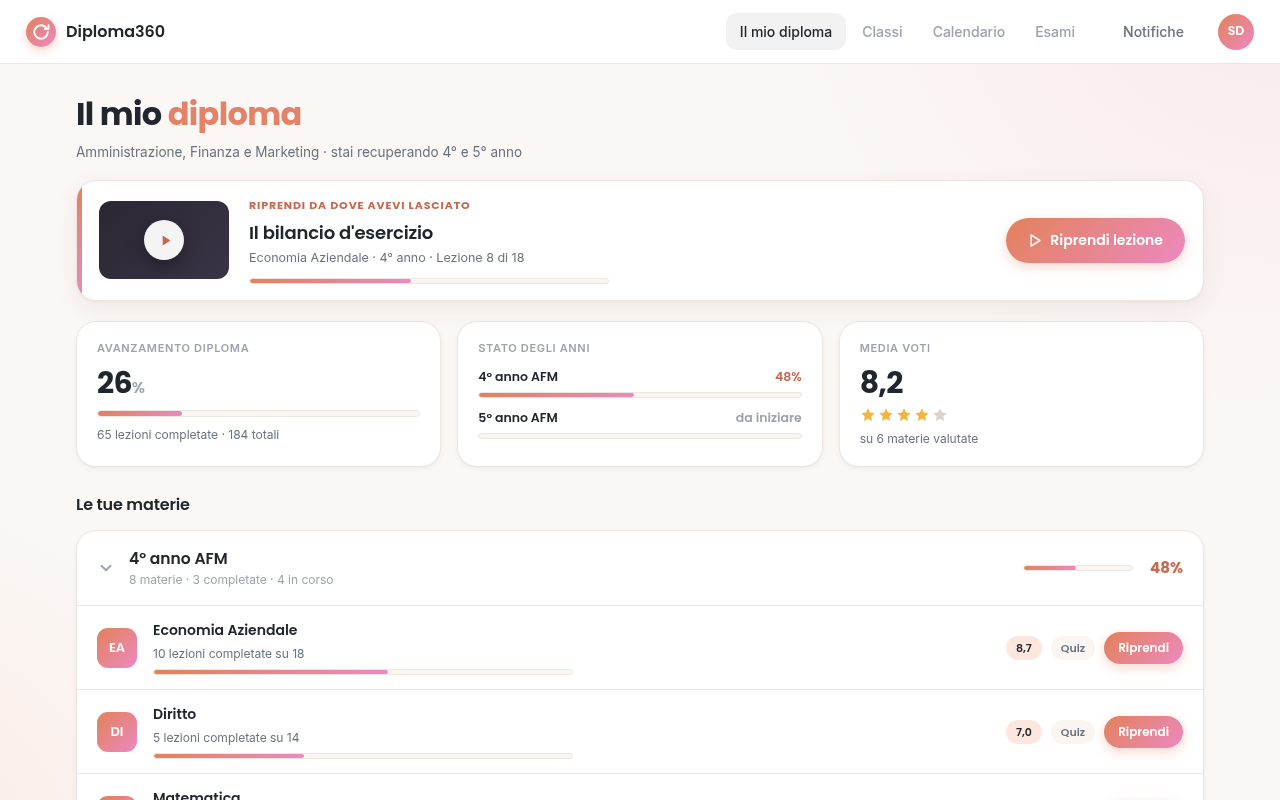Click 'Le tue materie' heading
Screen dimensions: 1280x800
tap(133, 505)
